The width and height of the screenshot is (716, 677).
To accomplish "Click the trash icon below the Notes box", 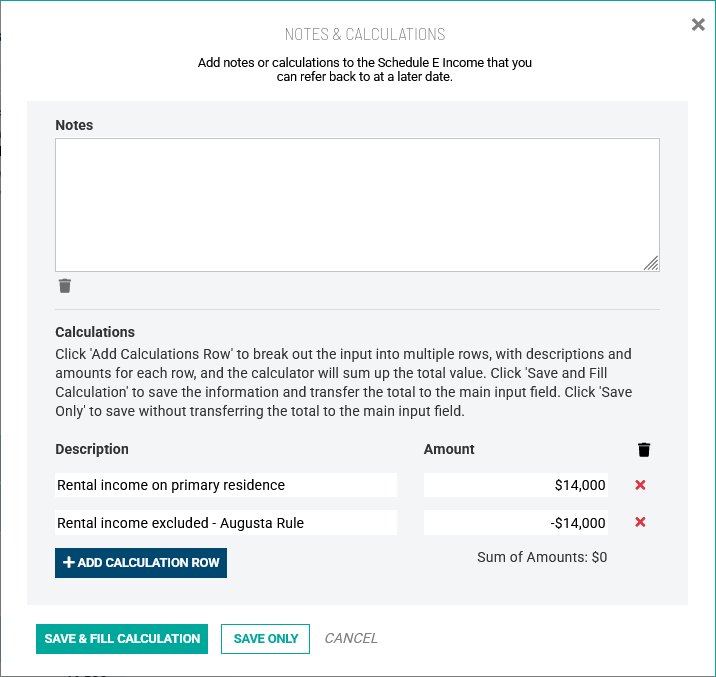I will pyautogui.click(x=65, y=286).
